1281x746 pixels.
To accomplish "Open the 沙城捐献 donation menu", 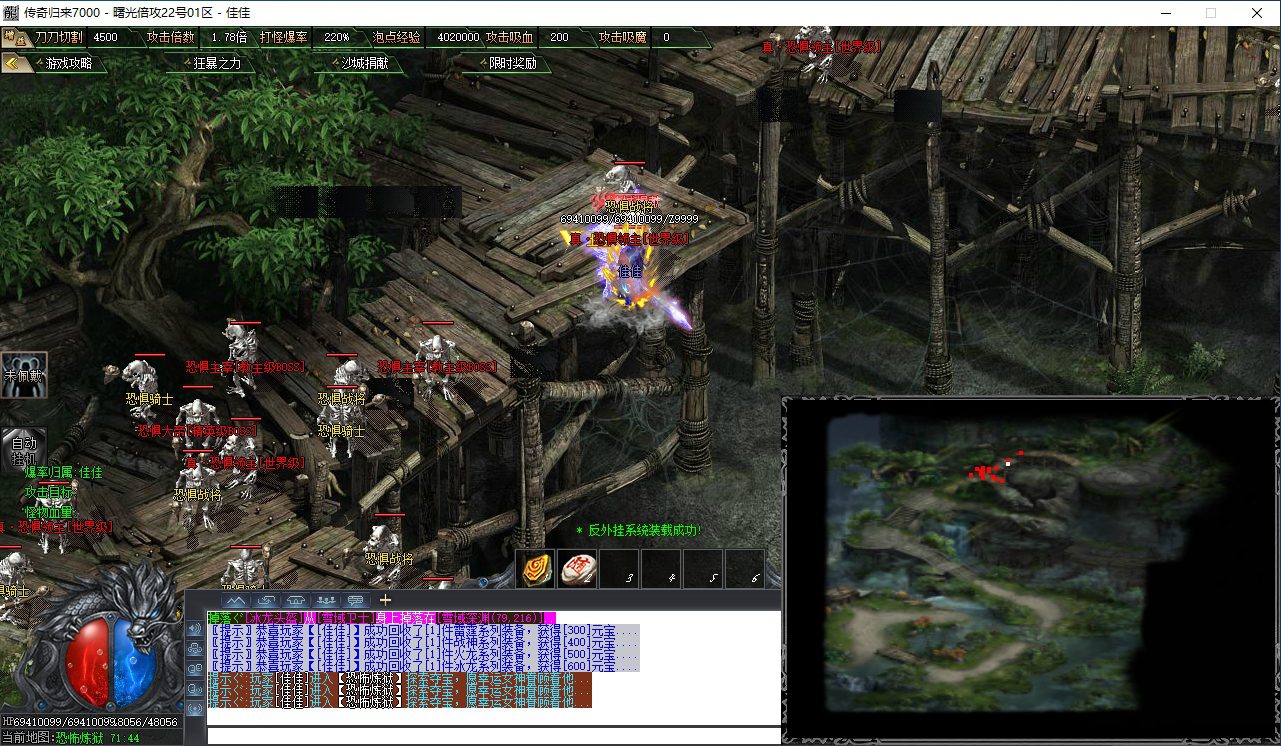I will coord(364,63).
